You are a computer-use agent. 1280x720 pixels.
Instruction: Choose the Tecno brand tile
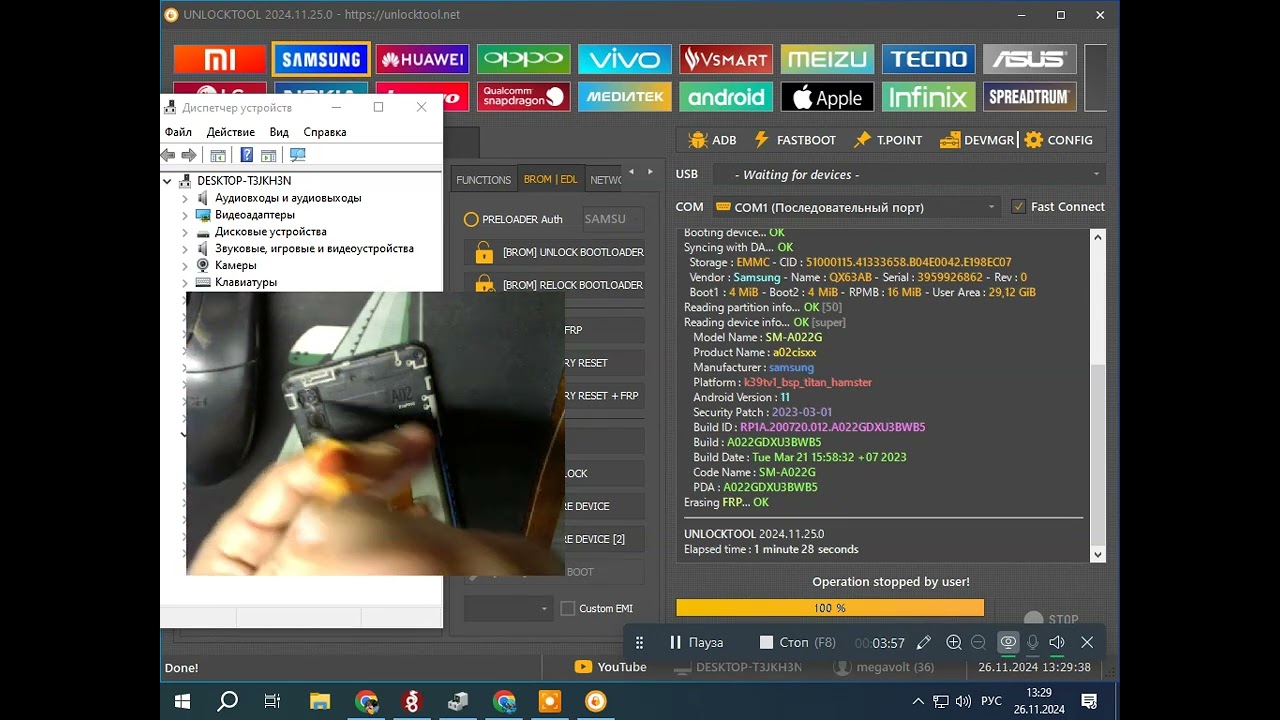[929, 59]
